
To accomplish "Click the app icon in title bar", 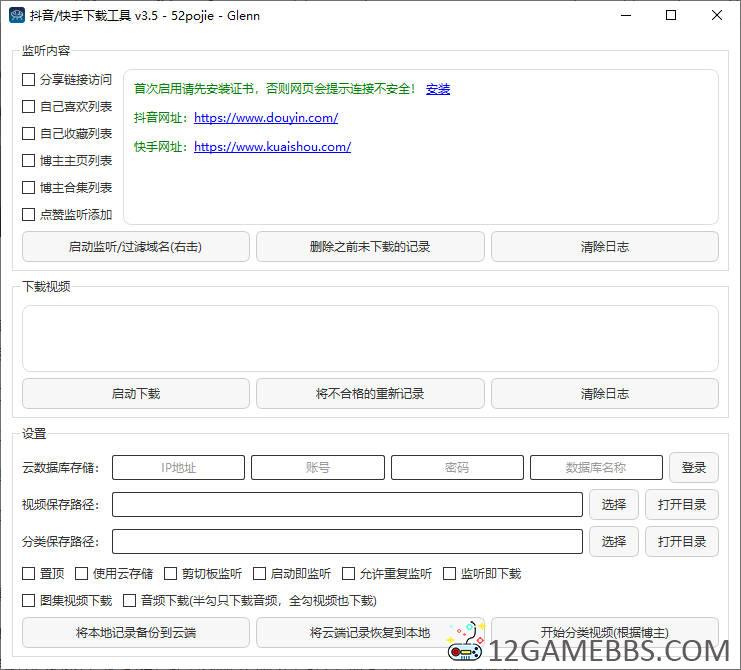I will pos(16,15).
